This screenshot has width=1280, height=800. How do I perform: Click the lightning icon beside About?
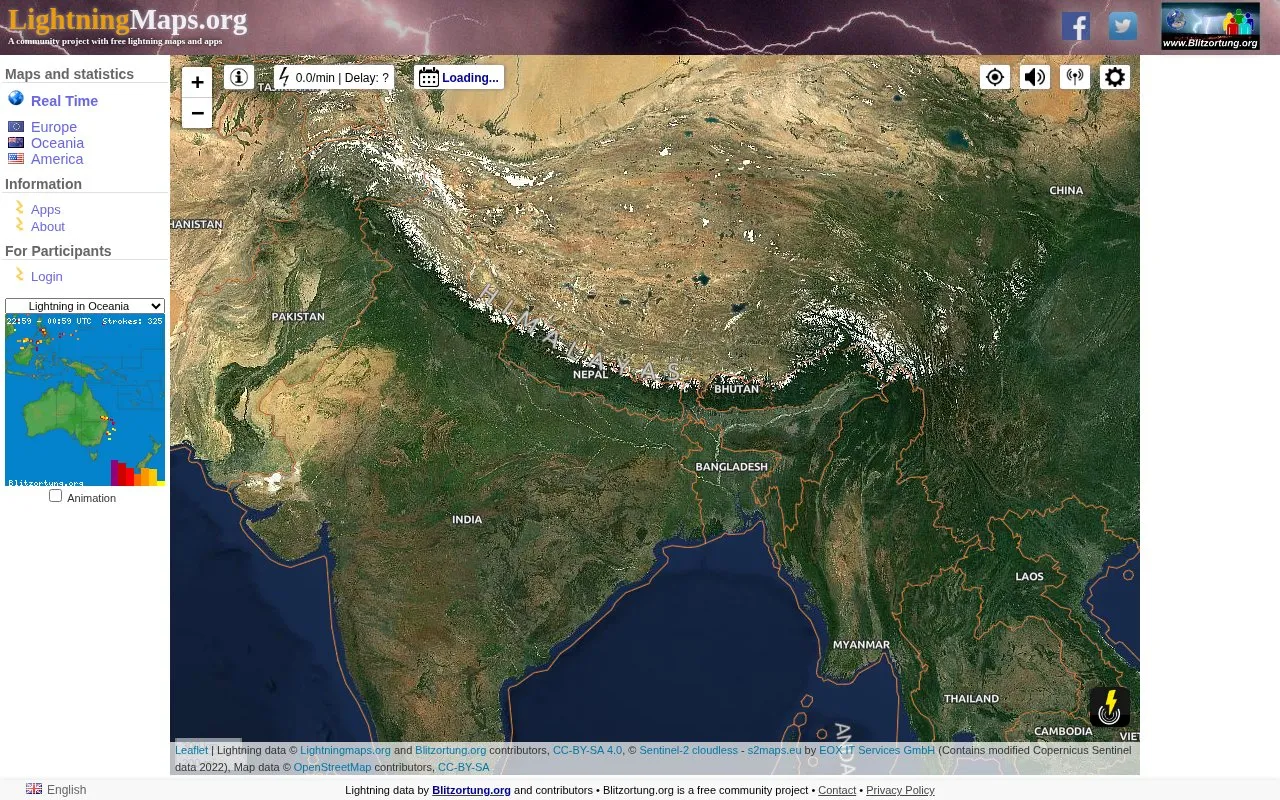(19, 224)
